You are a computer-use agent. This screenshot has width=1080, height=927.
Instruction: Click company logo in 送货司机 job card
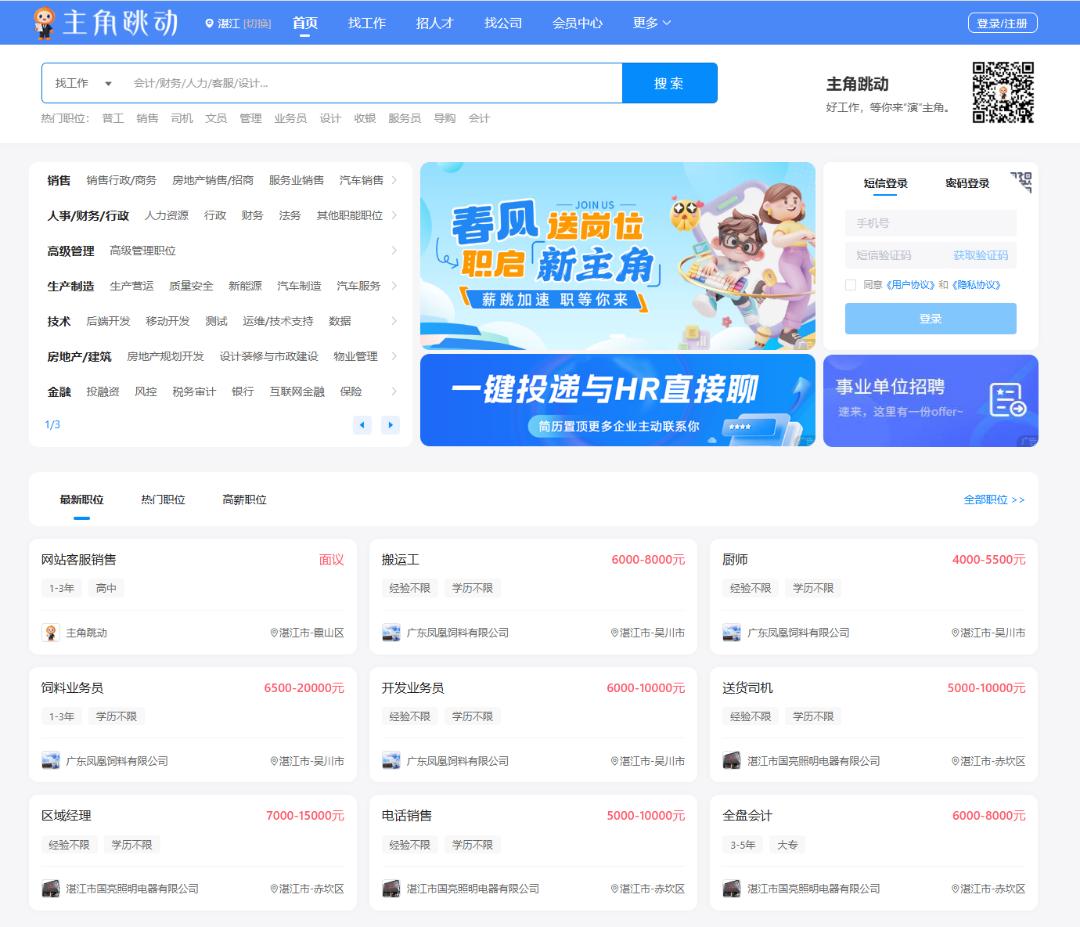click(x=732, y=761)
